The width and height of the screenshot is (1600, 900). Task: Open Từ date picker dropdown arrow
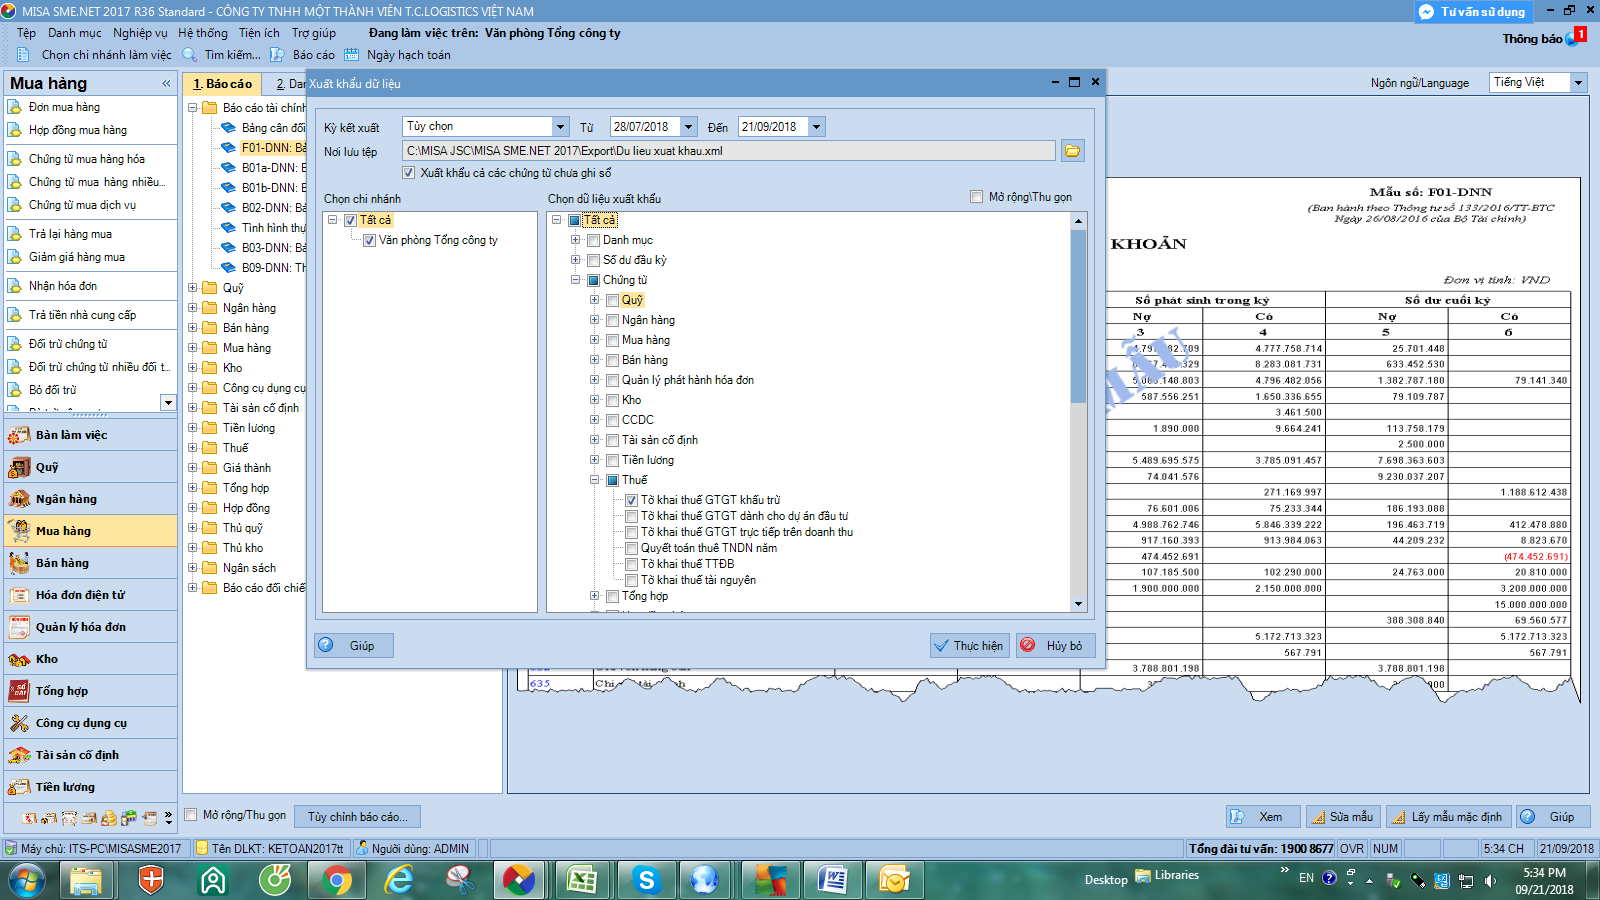coord(688,127)
